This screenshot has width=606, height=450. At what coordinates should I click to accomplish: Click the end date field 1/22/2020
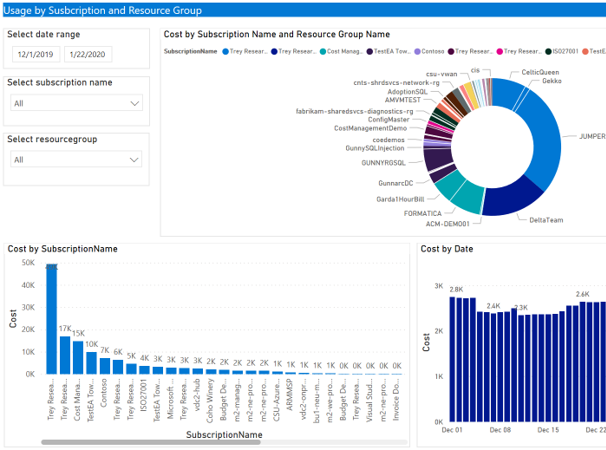pyautogui.click(x=88, y=55)
